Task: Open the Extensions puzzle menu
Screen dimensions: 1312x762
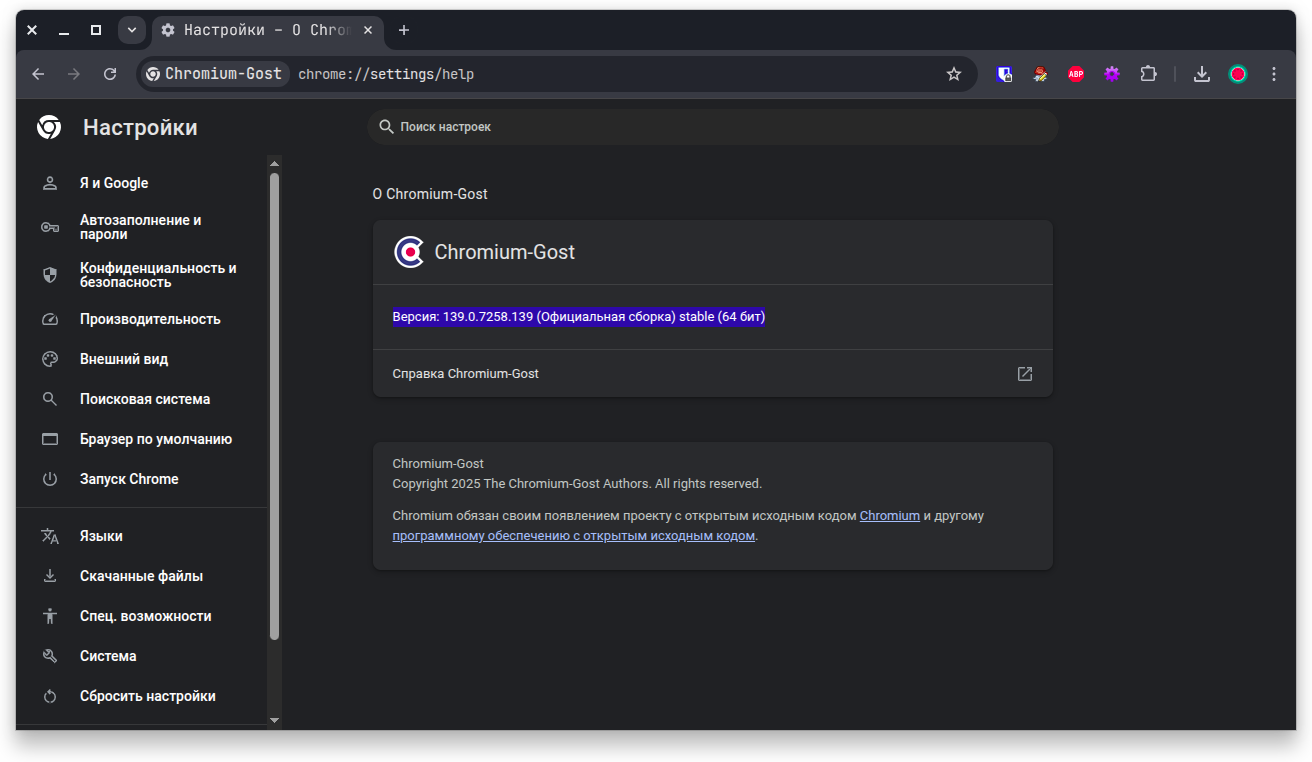Action: [x=1148, y=74]
